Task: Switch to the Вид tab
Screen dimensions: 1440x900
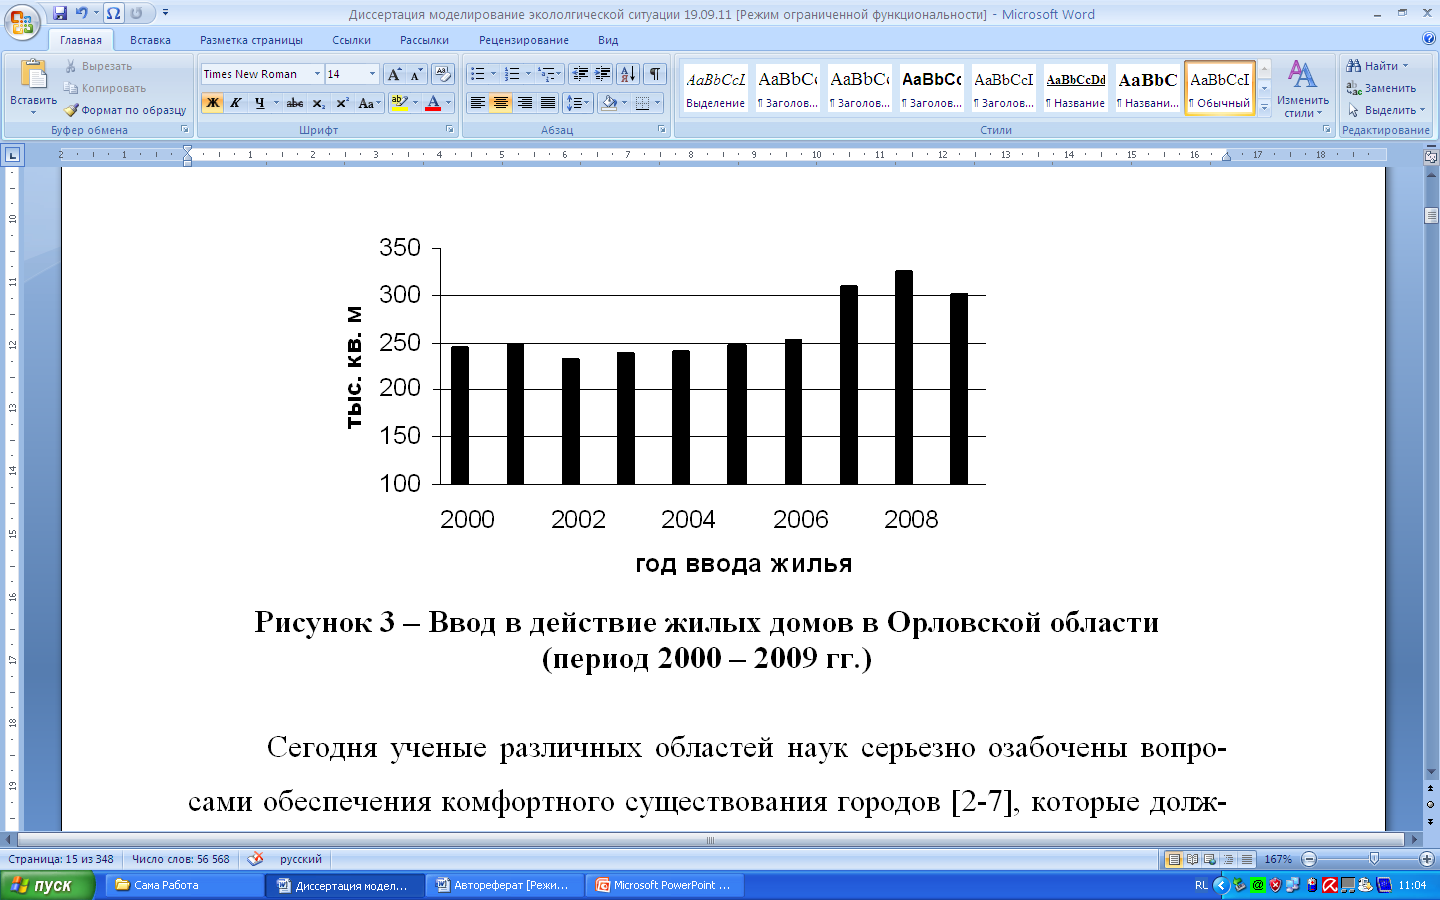Action: click(x=608, y=40)
